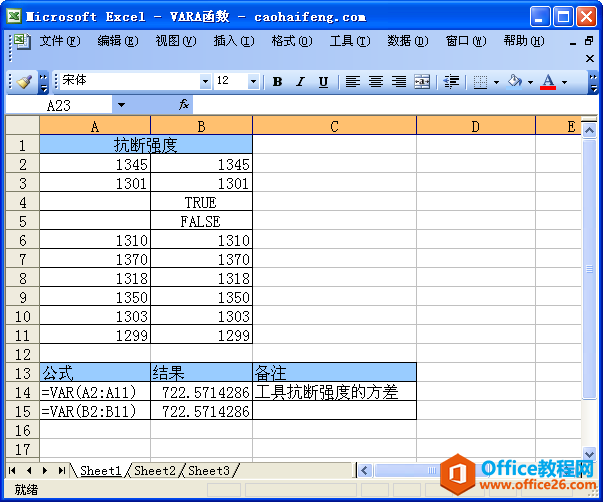Viewport: 603px width, 502px height.
Task: Switch to the Sheet1 tab
Action: (100, 470)
